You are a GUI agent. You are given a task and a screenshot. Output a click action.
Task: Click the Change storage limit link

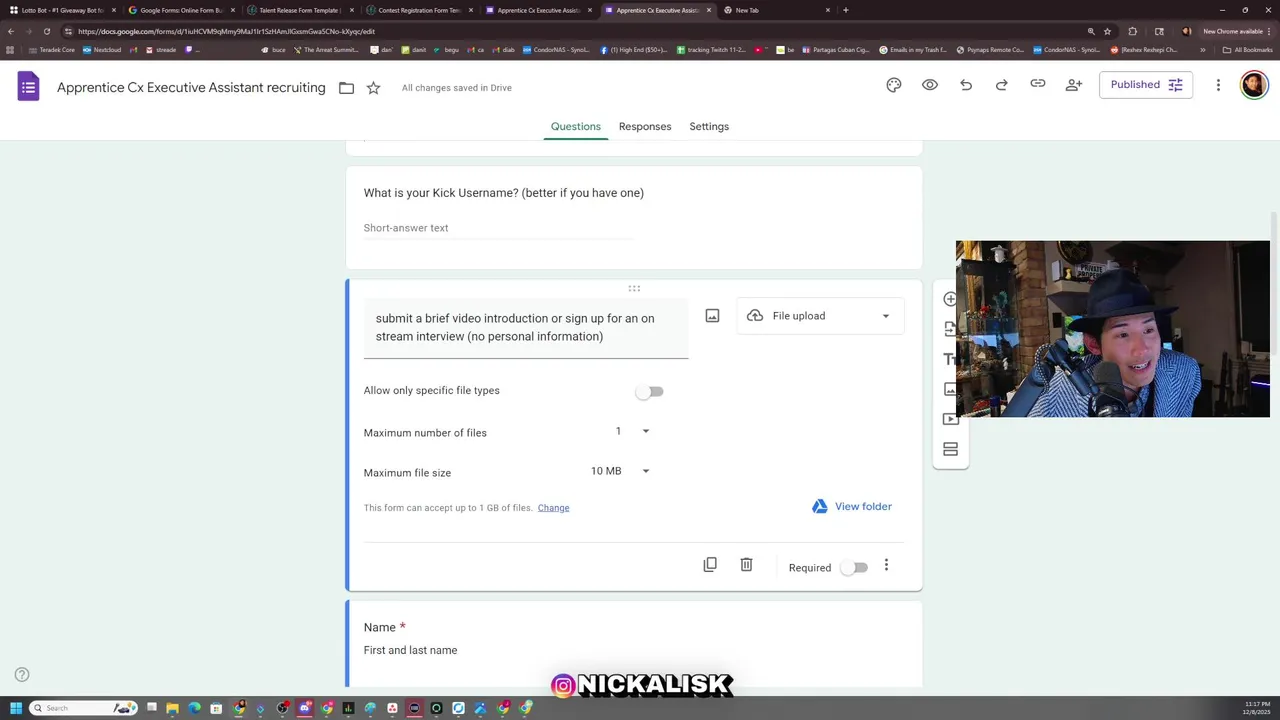(x=553, y=508)
